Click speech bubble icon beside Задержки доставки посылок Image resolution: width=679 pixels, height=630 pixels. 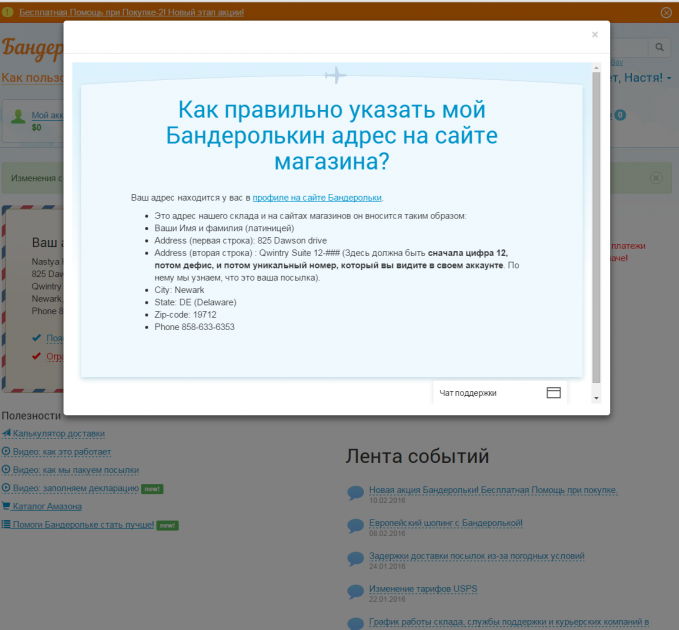click(x=356, y=559)
